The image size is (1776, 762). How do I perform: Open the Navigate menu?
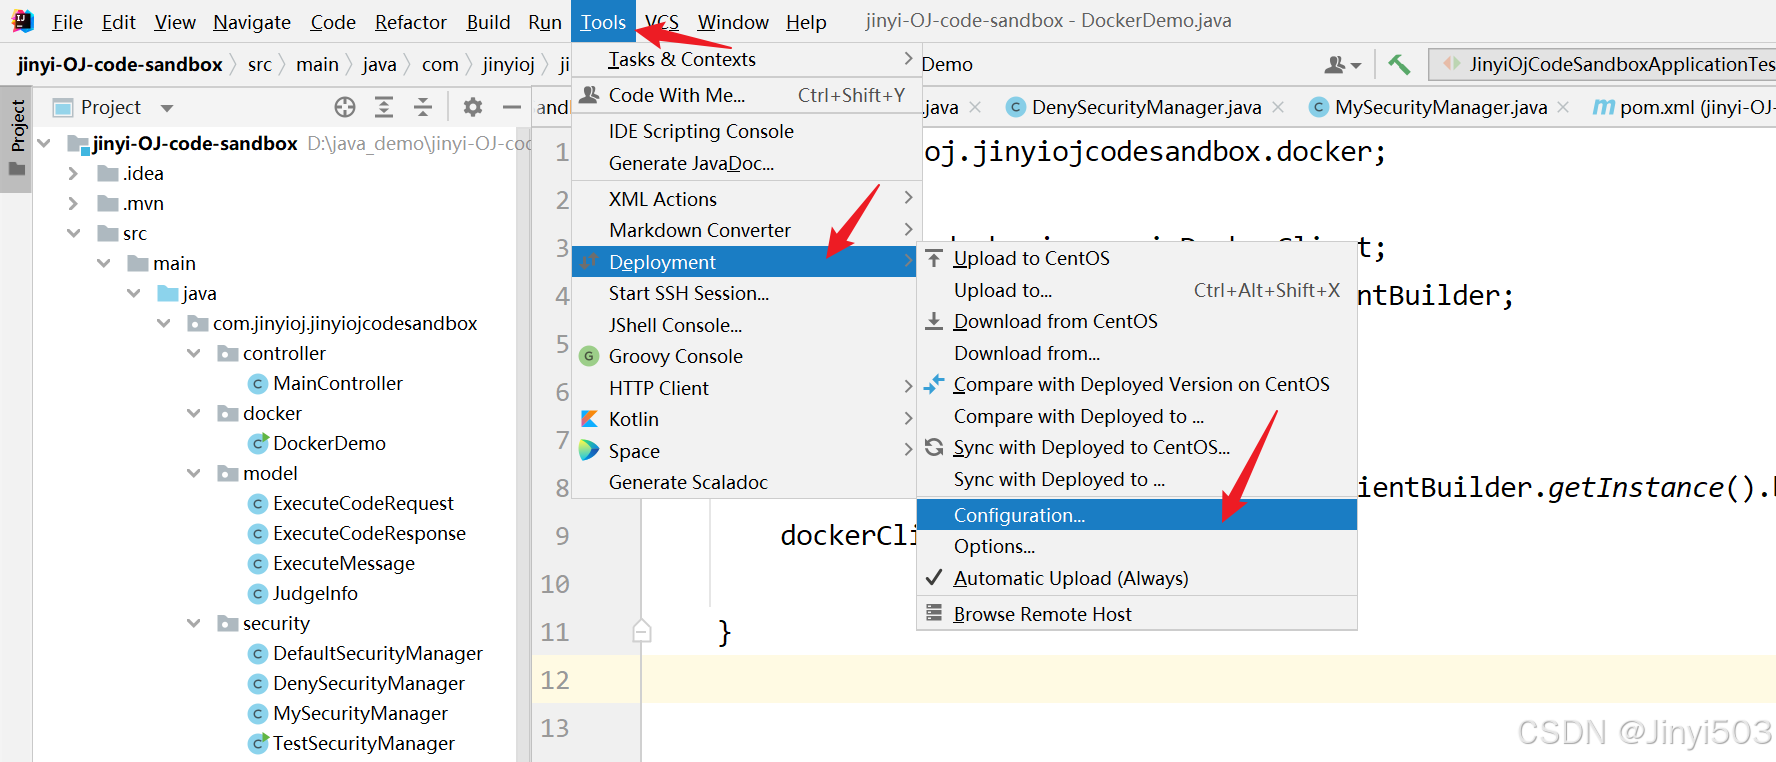point(252,22)
